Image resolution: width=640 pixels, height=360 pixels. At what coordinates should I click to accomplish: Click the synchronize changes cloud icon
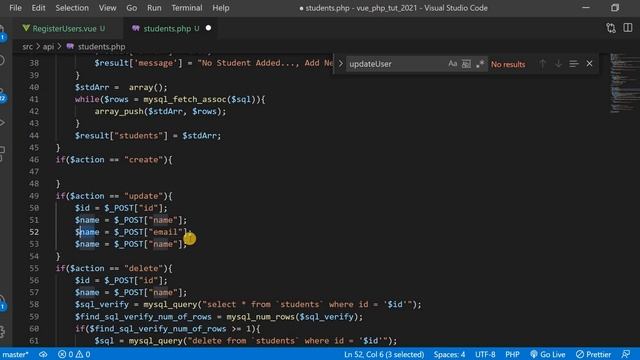[43, 354]
